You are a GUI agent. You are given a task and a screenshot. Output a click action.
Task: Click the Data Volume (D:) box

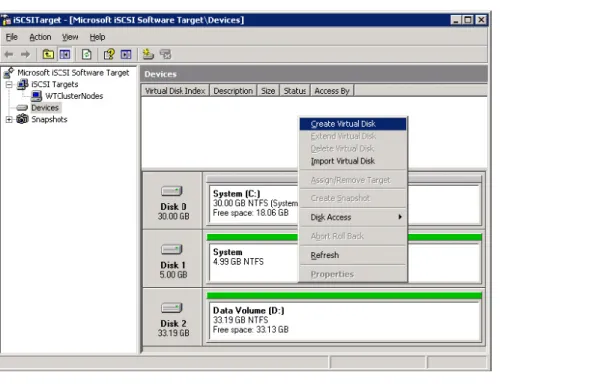tap(344, 321)
